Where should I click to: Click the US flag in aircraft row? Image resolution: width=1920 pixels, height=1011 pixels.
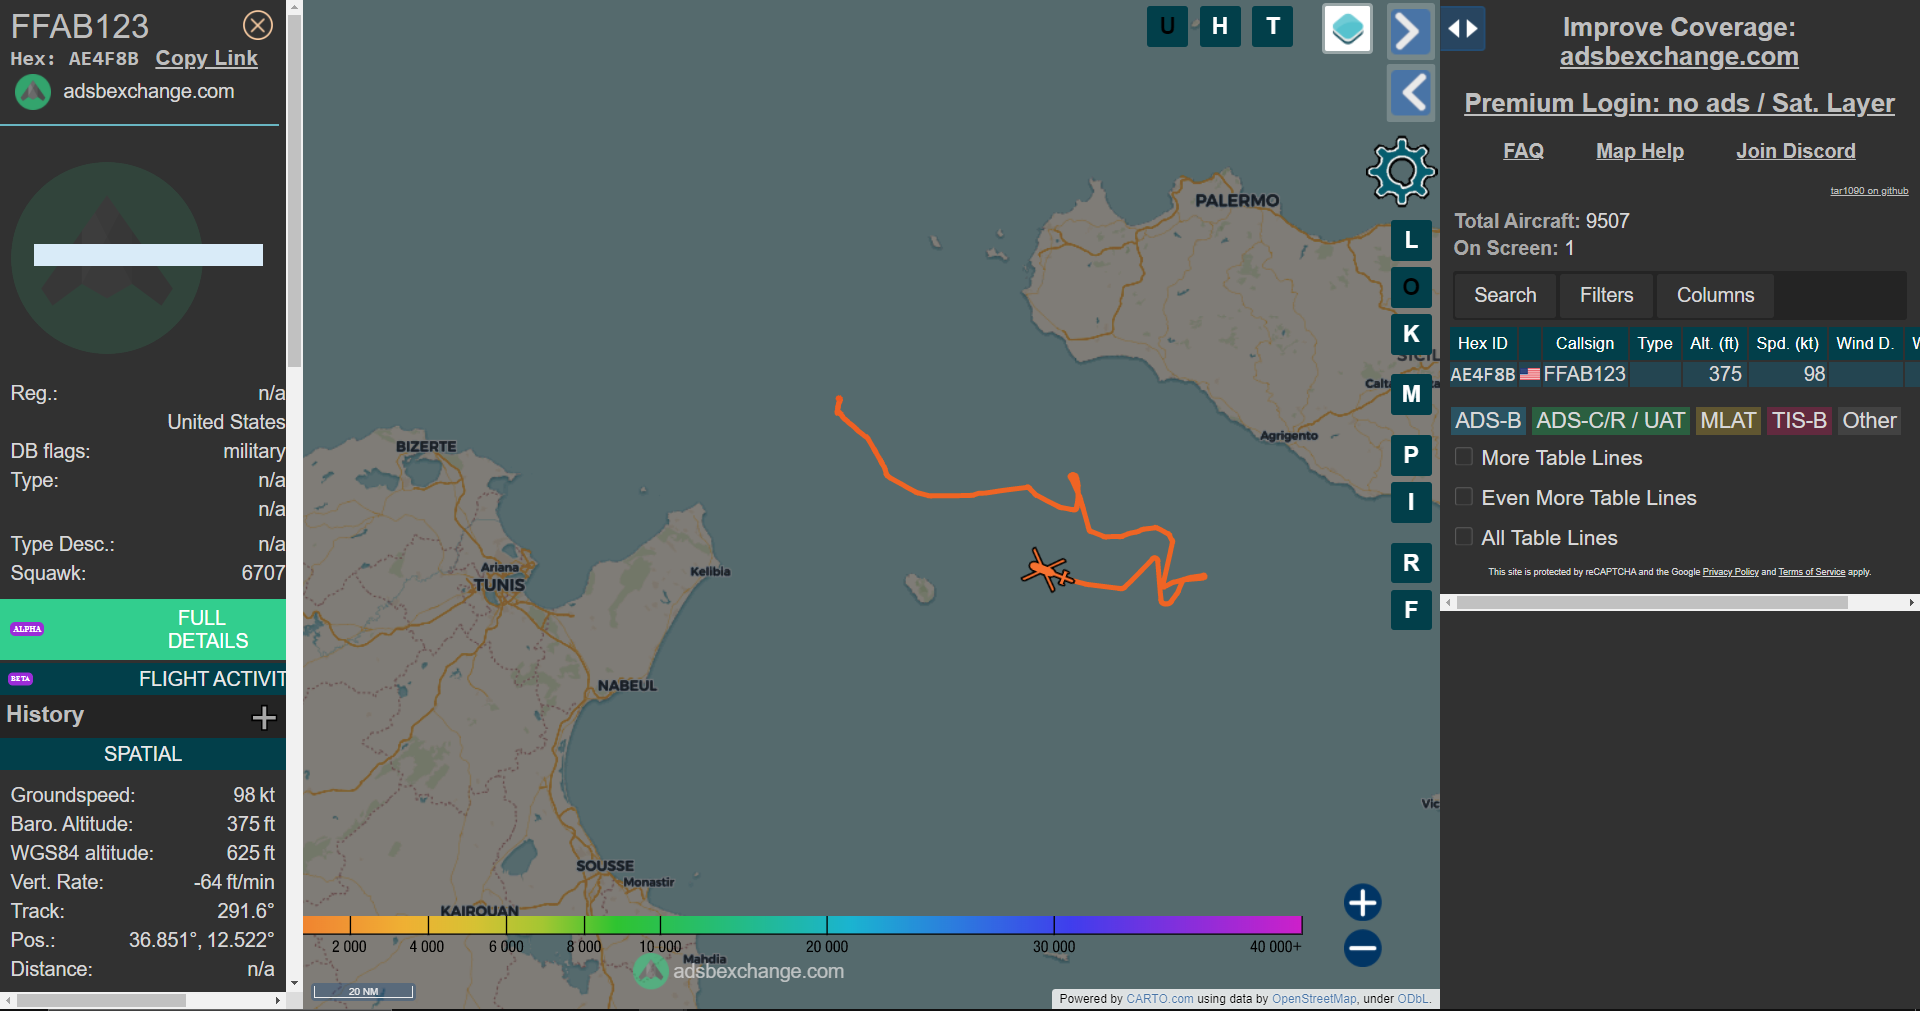pyautogui.click(x=1530, y=374)
